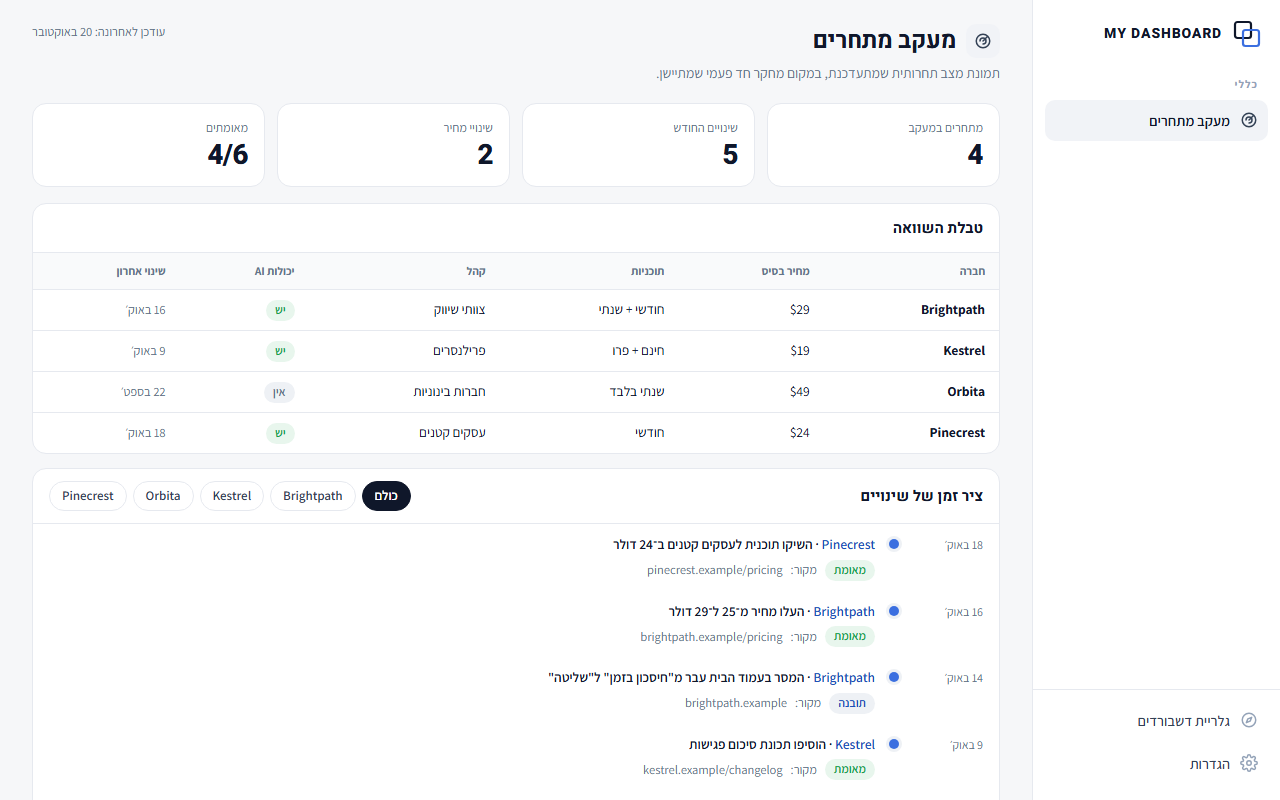Click the מאומת badge on the Kestrel entry
Image resolution: width=1280 pixels, height=800 pixels.
click(x=850, y=770)
